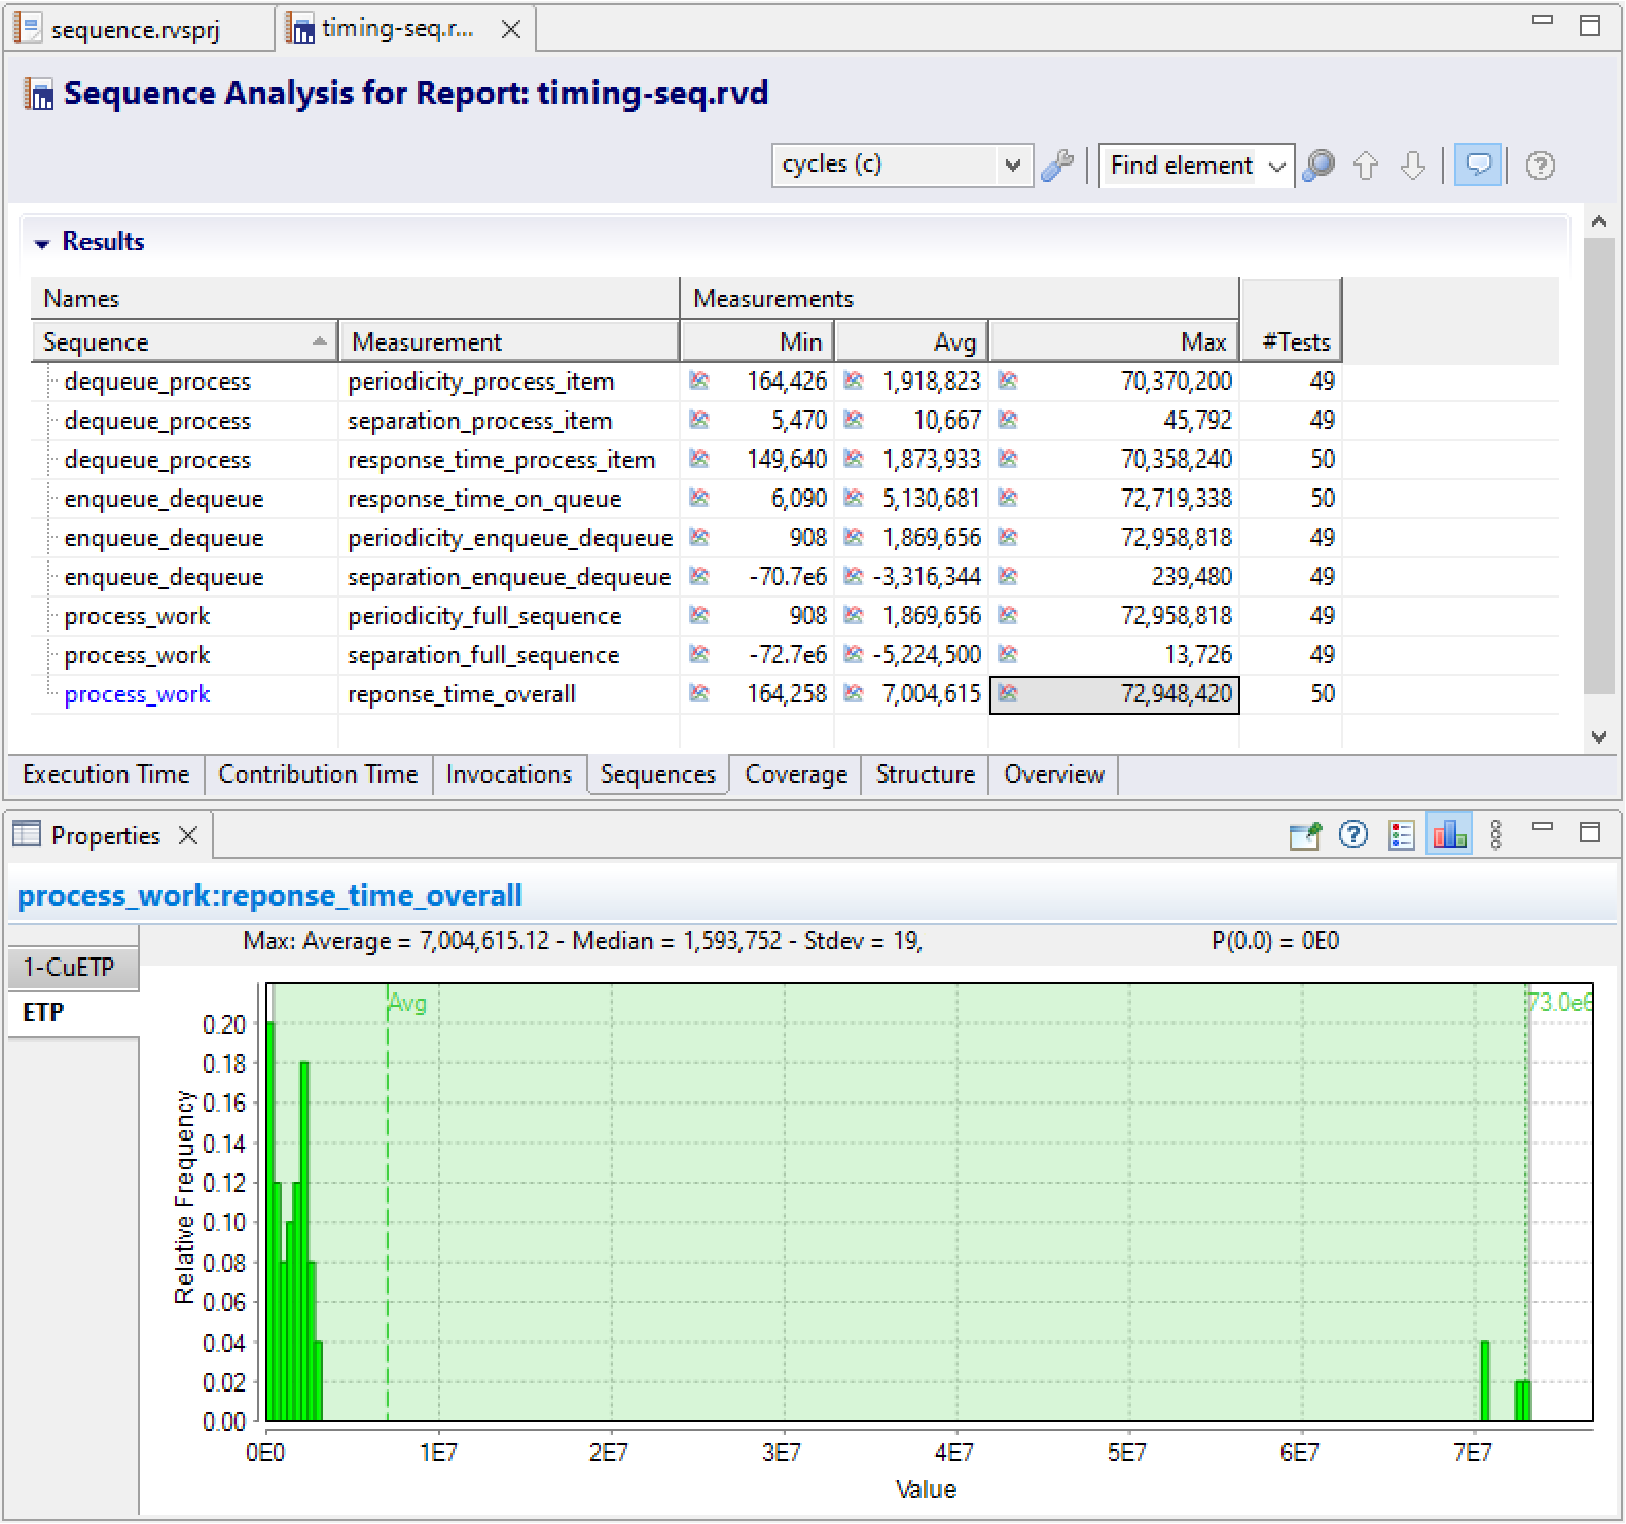Click the 73.0e6 max marker in the chart
Screen dimensions: 1626x1524
point(1558,1002)
